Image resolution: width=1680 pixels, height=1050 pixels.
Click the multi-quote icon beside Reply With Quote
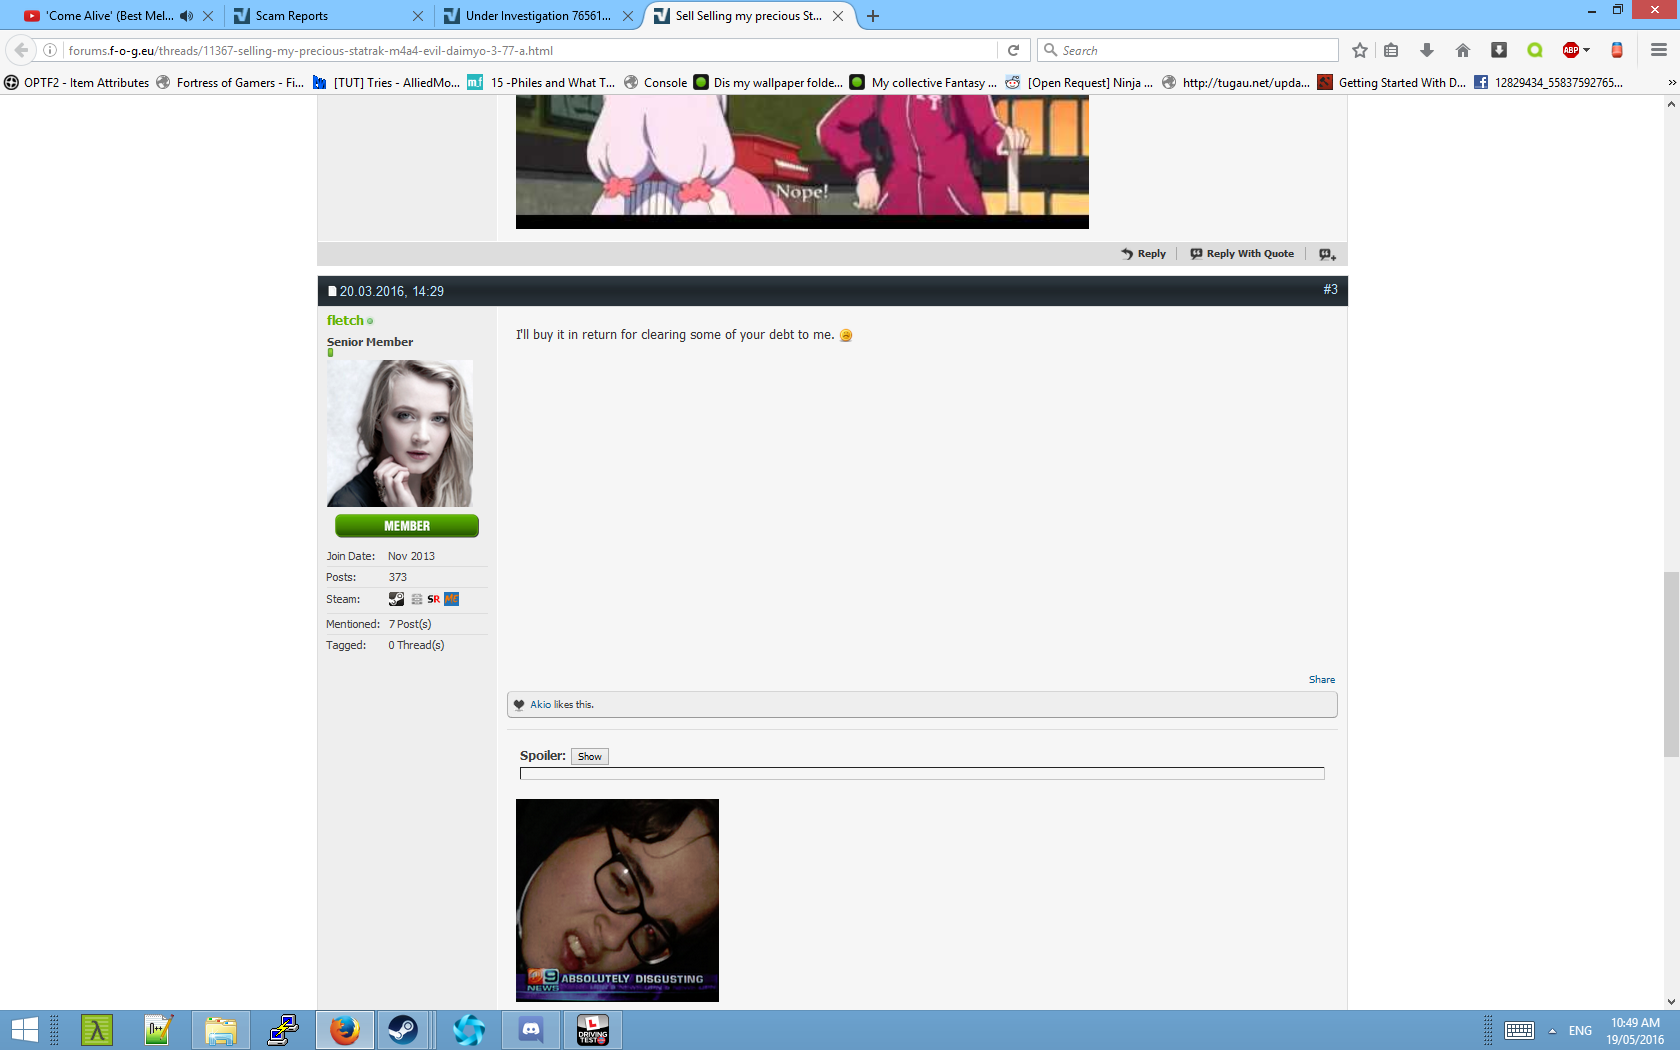pos(1327,254)
